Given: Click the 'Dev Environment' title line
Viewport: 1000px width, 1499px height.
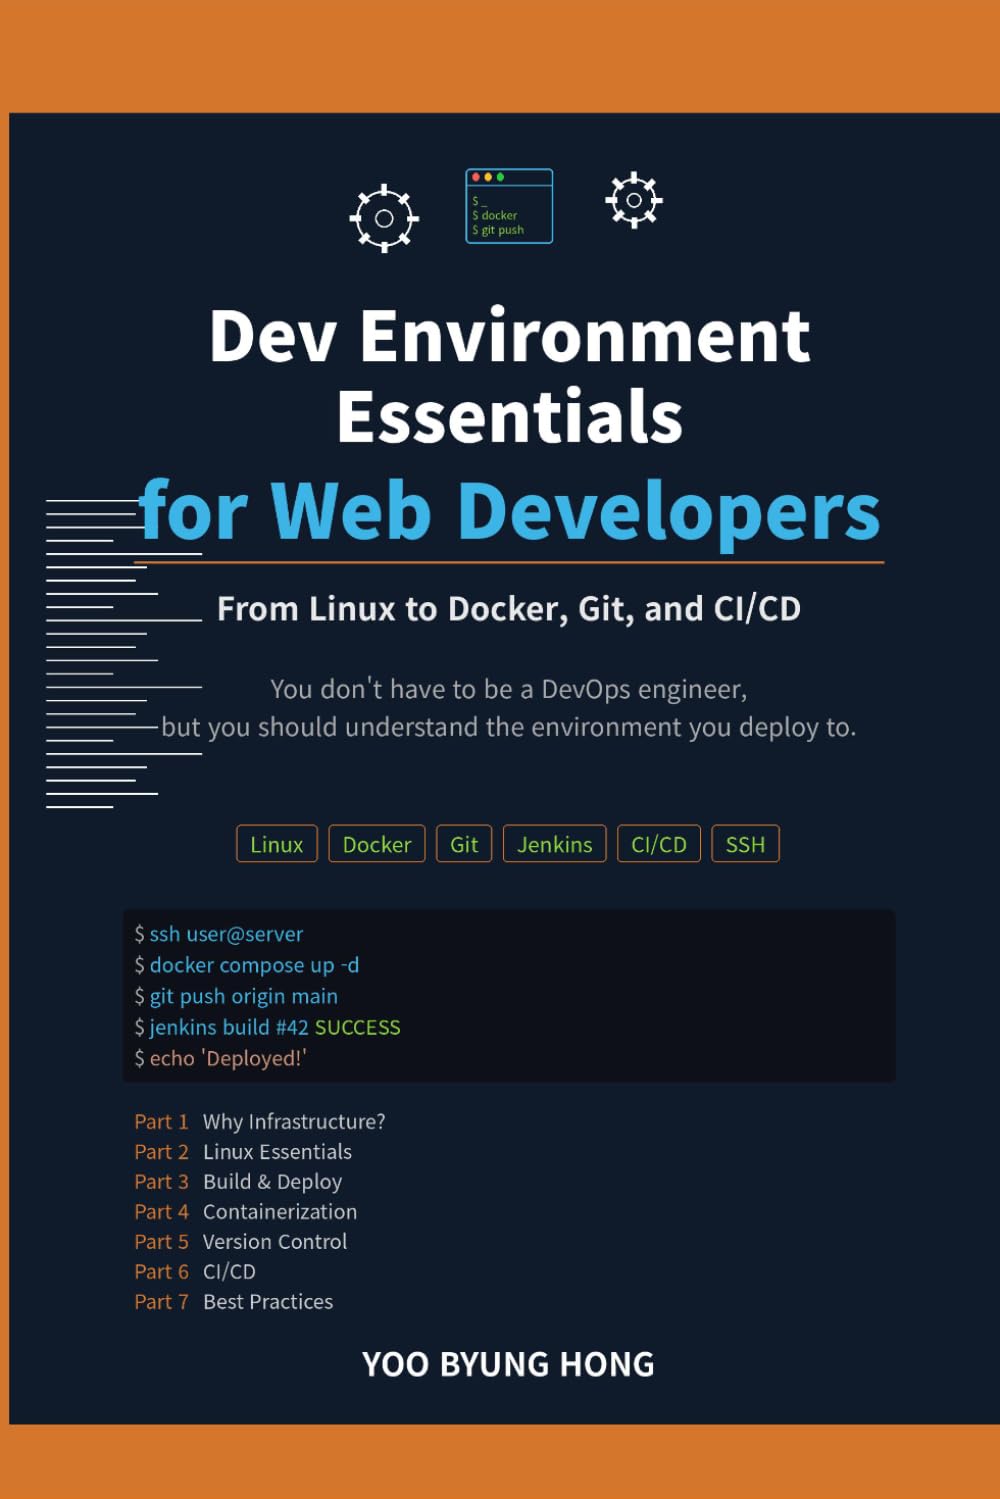Looking at the screenshot, I should 509,336.
